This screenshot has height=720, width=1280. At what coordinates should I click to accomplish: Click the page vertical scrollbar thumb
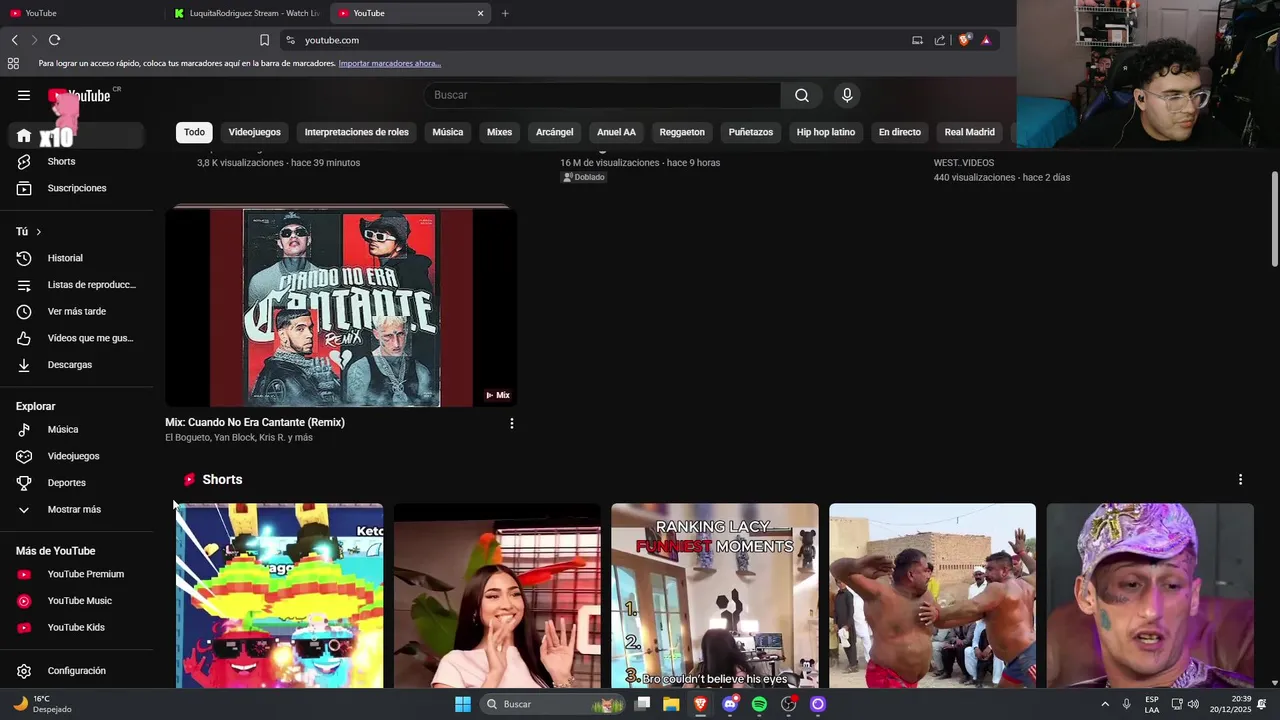pos(1274,219)
